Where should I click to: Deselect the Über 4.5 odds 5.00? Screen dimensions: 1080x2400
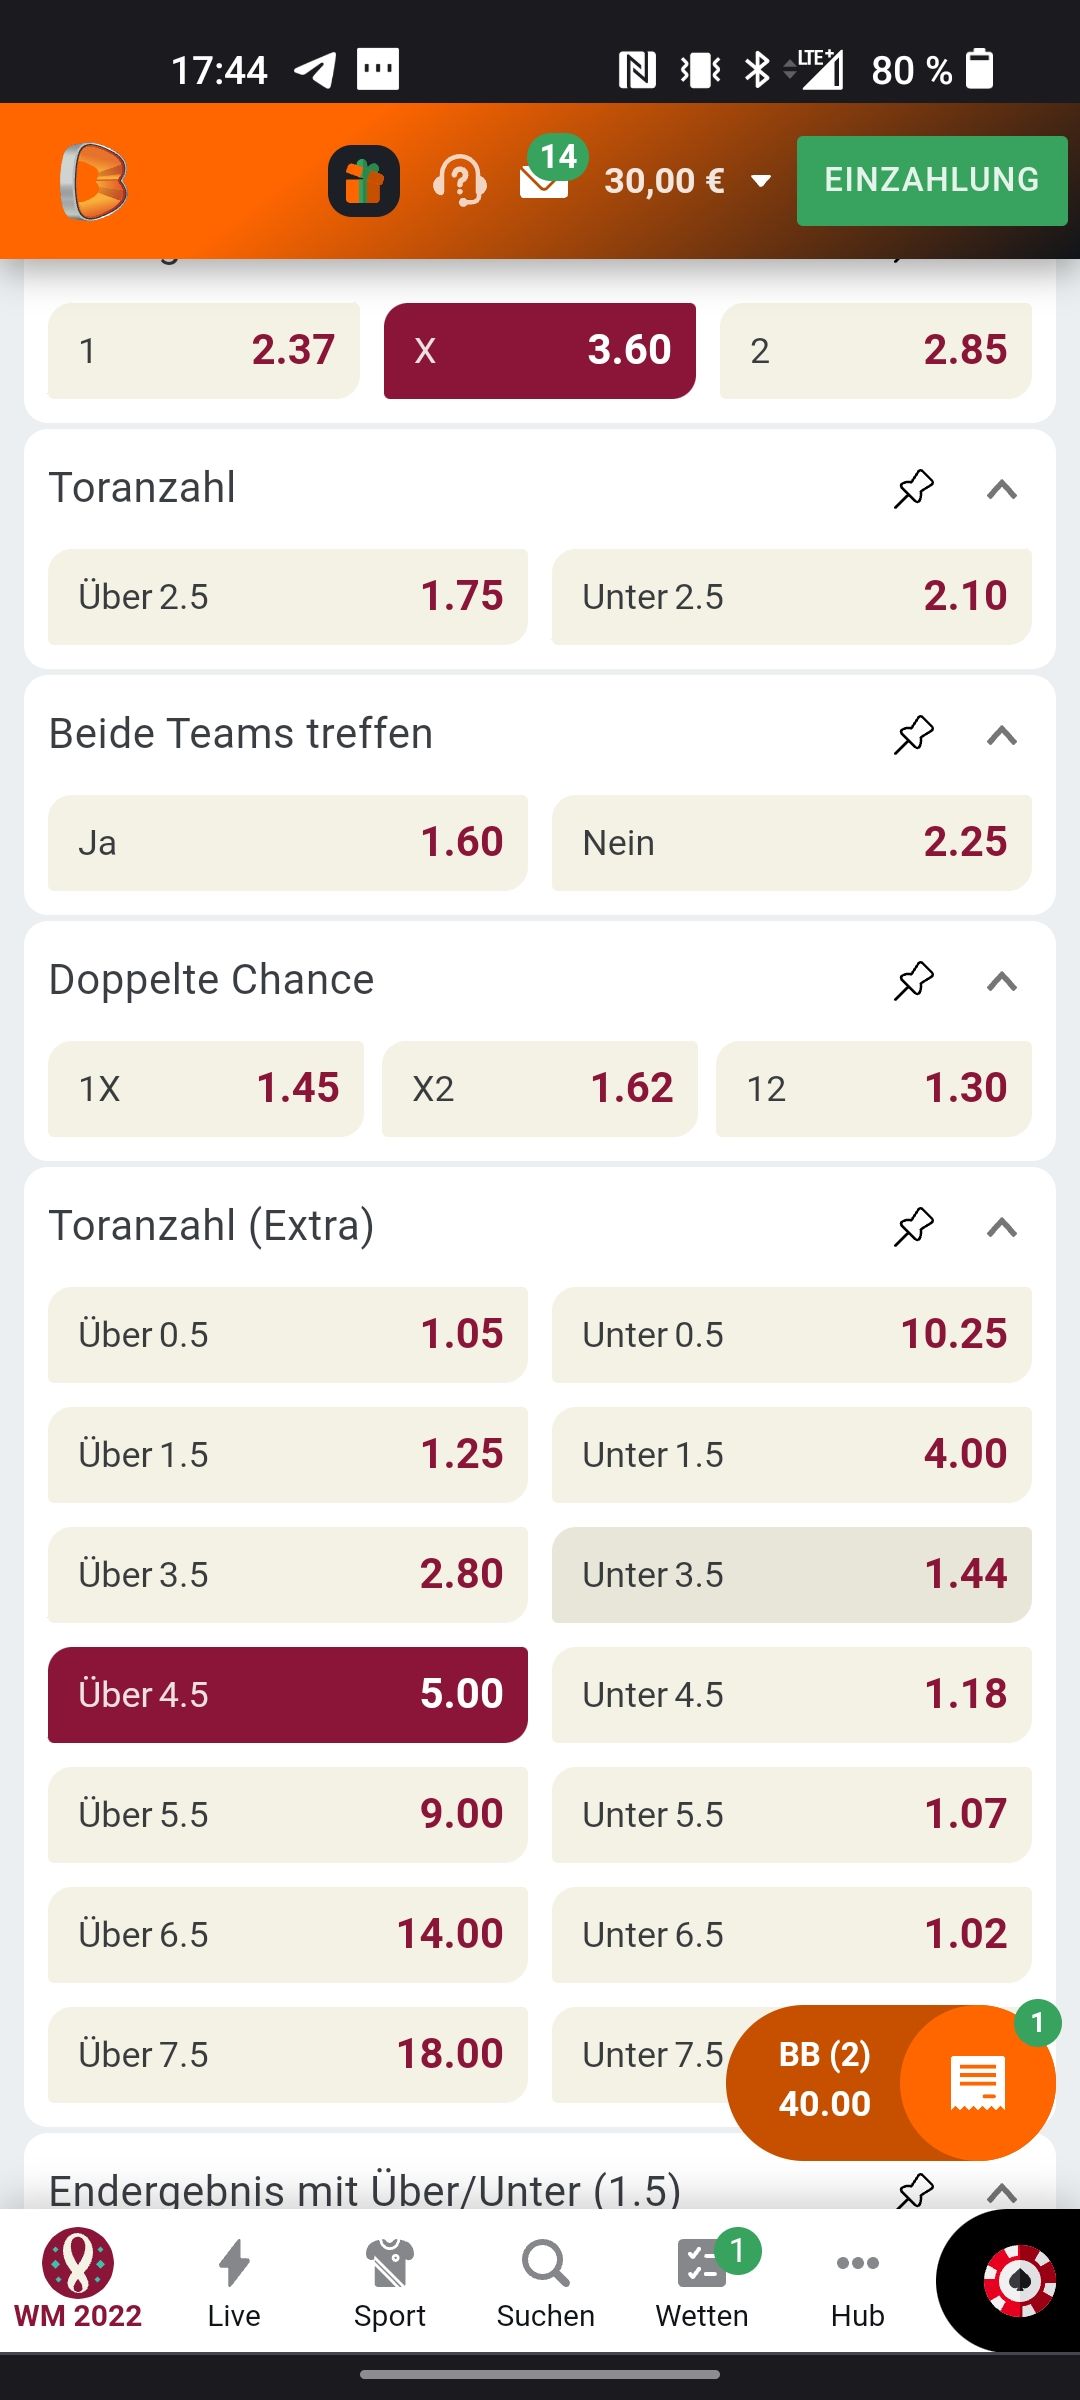click(x=288, y=1695)
